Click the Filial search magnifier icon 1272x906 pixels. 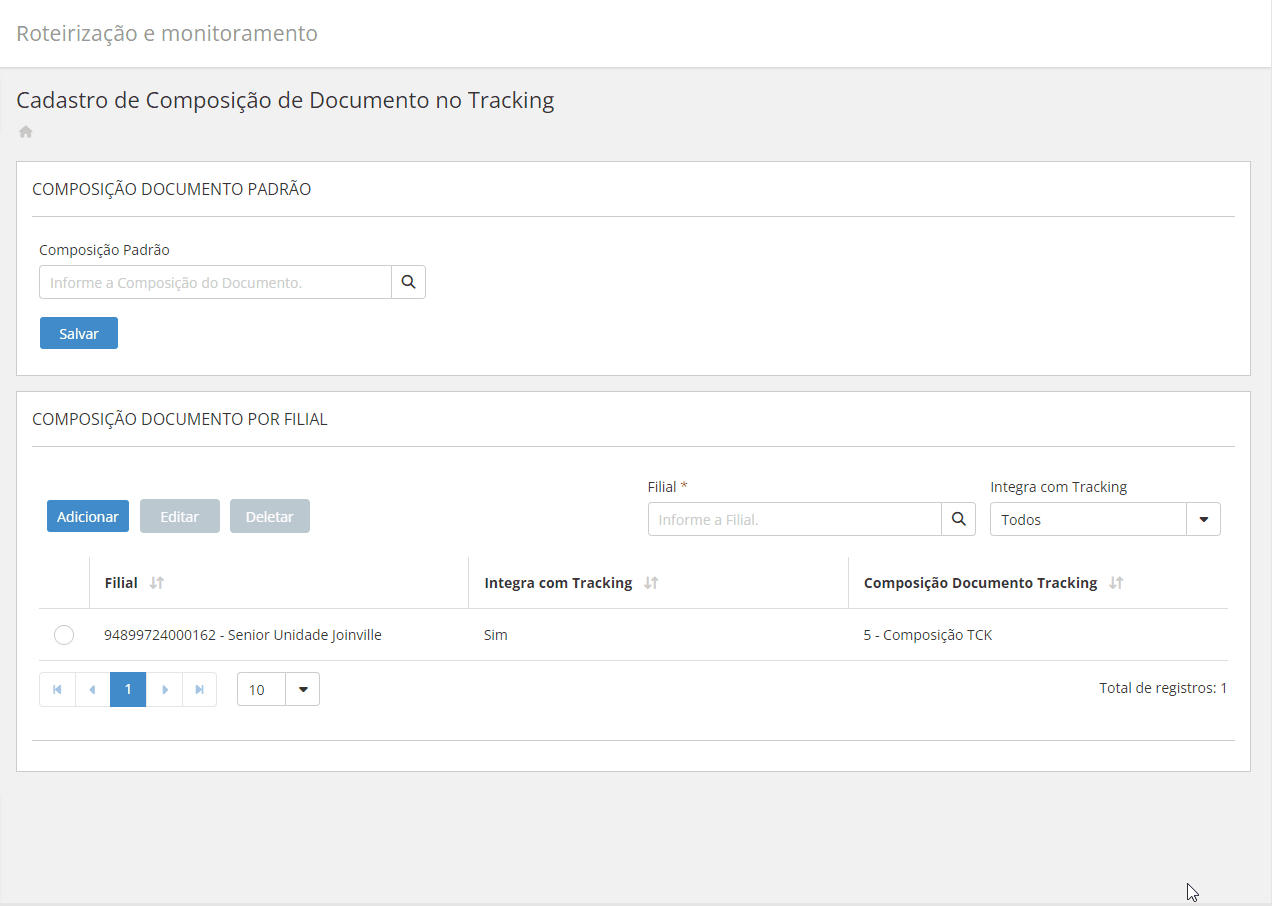[958, 519]
